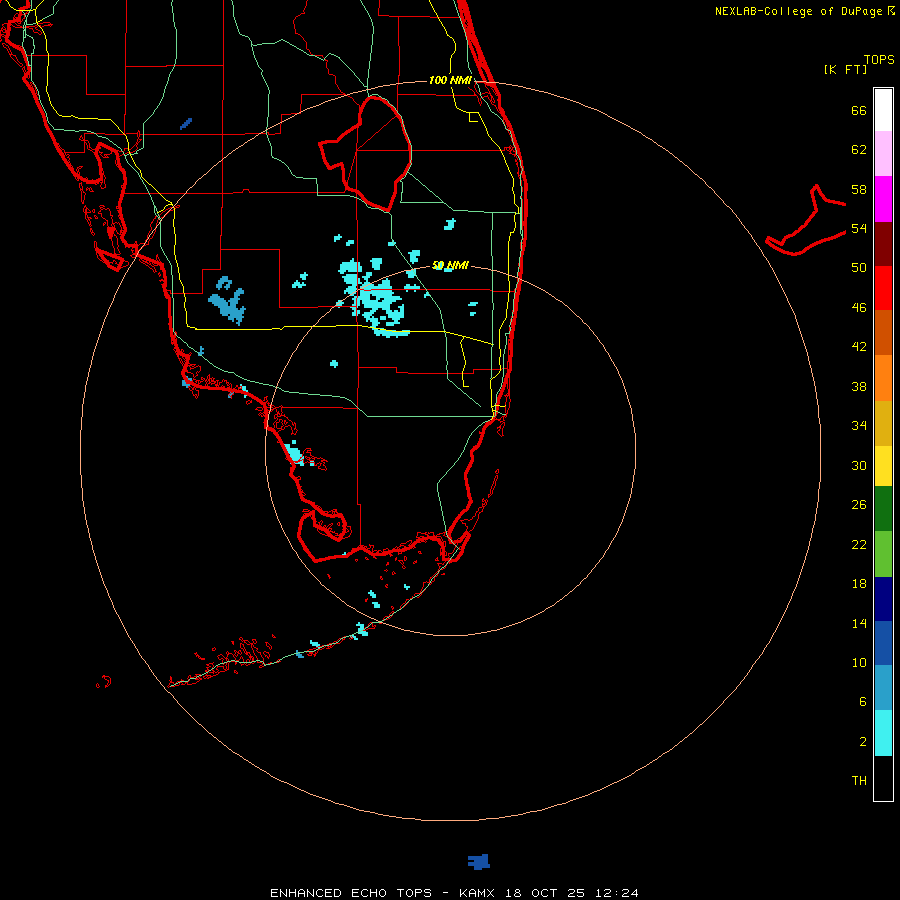Image resolution: width=900 pixels, height=900 pixels.
Task: Click the Bahamas island outline on the right
Action: pyautogui.click(x=806, y=221)
